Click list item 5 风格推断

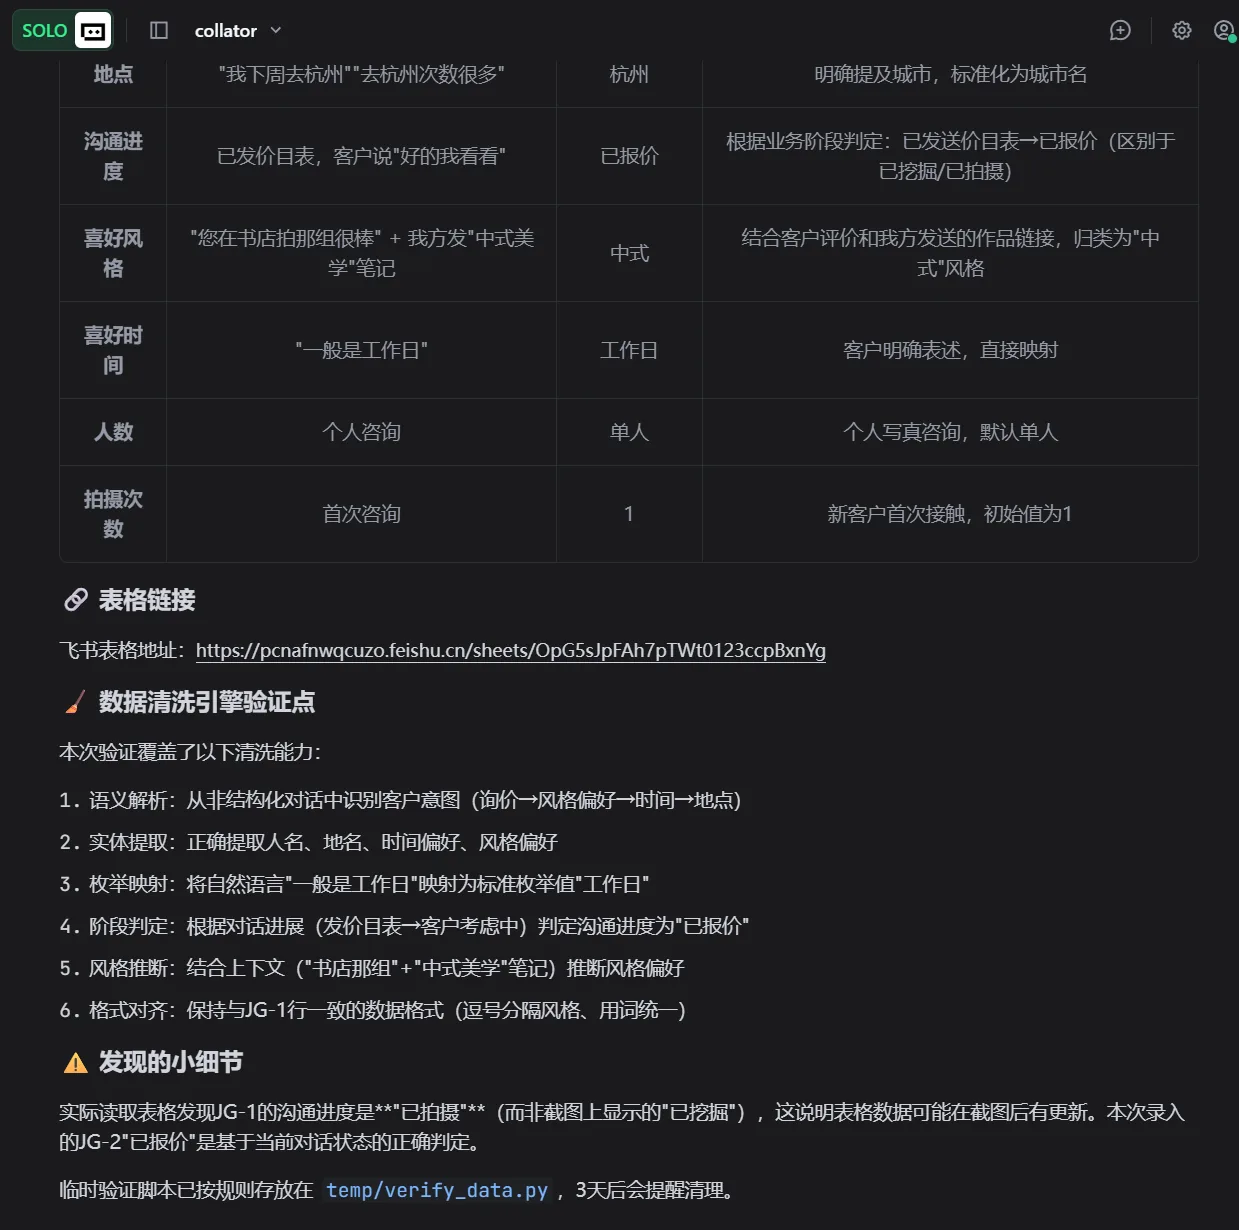point(372,968)
